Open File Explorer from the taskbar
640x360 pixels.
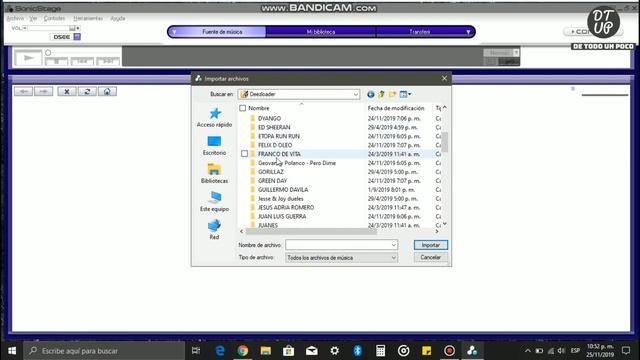[x=266, y=351]
